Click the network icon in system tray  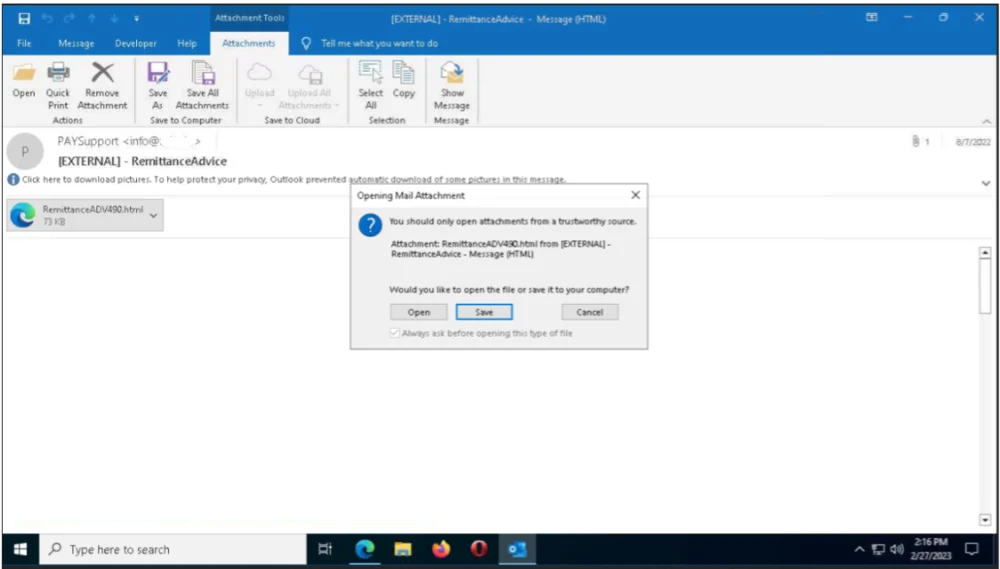click(879, 549)
